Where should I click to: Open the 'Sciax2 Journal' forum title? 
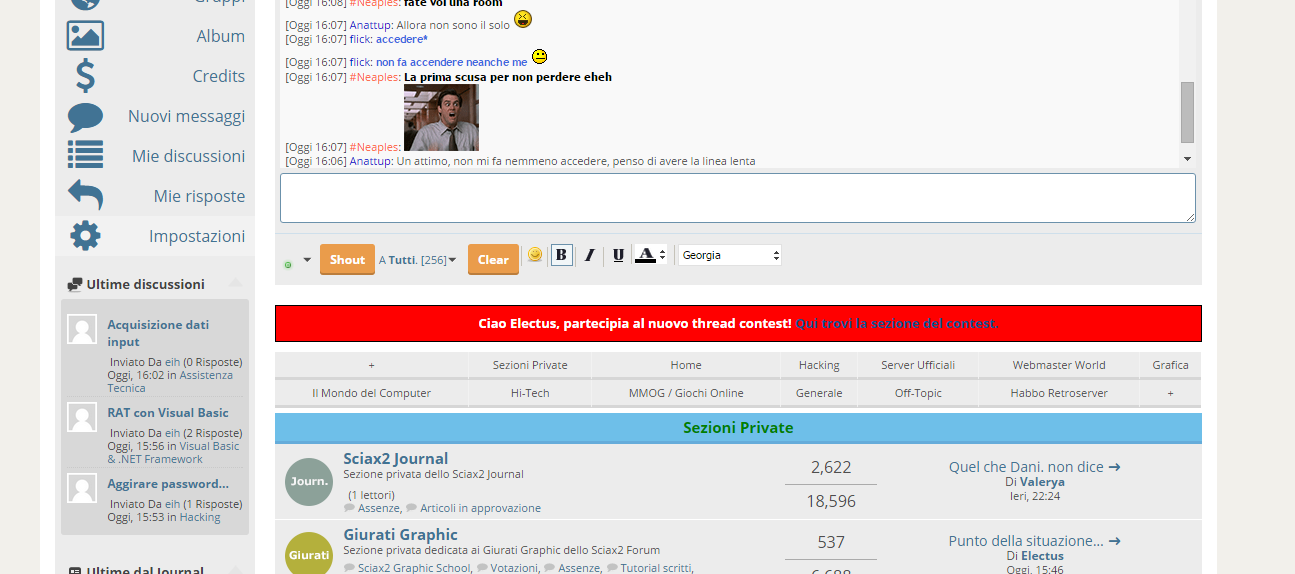(x=396, y=459)
